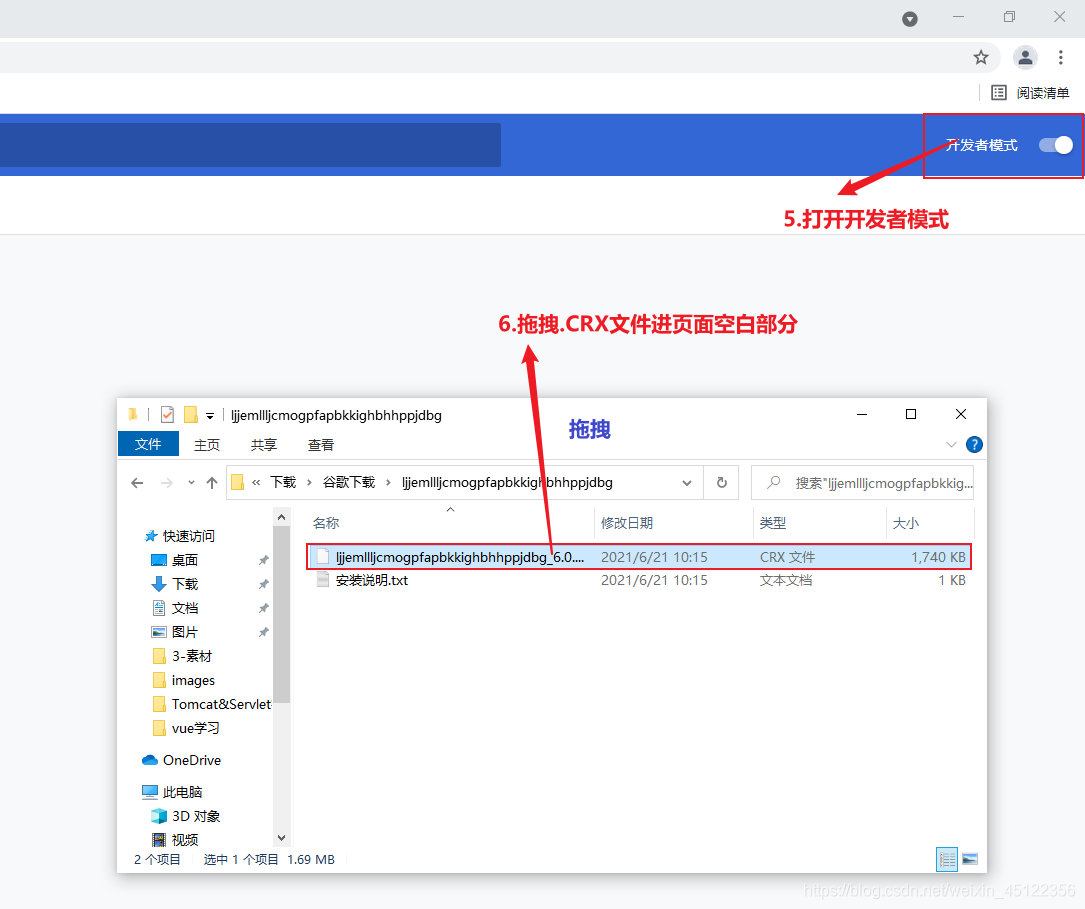Click the CRX 文件 type cell

pyautogui.click(x=787, y=557)
